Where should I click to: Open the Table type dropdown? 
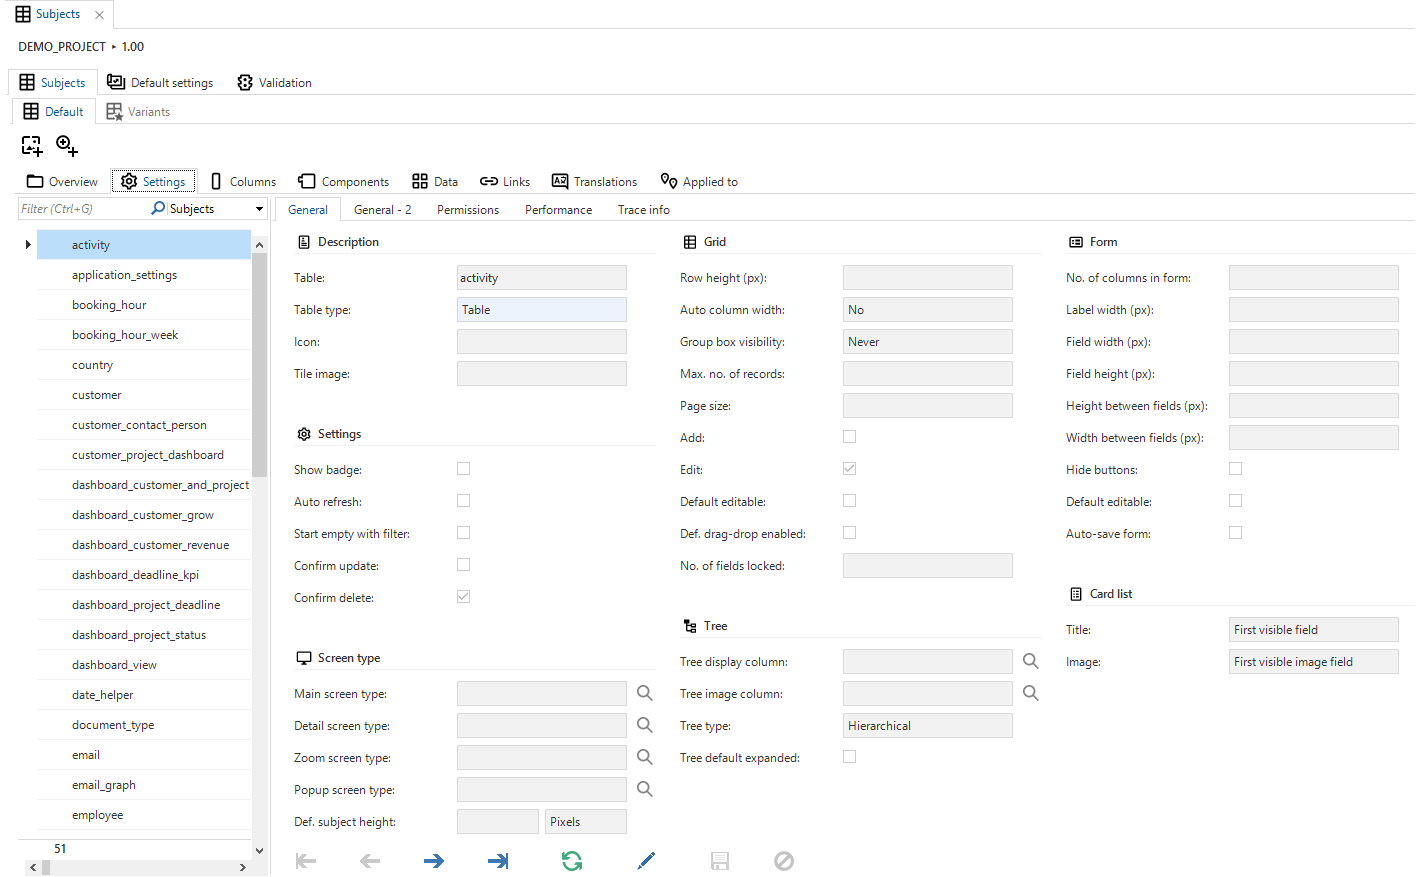(x=541, y=310)
